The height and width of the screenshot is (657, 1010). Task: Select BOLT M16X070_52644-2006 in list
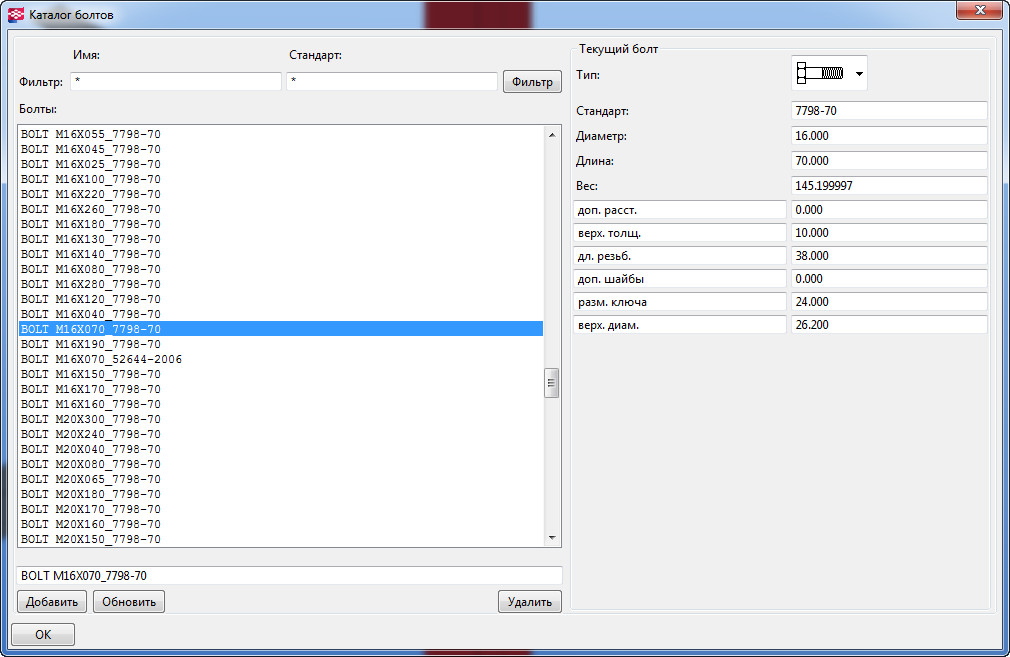281,359
